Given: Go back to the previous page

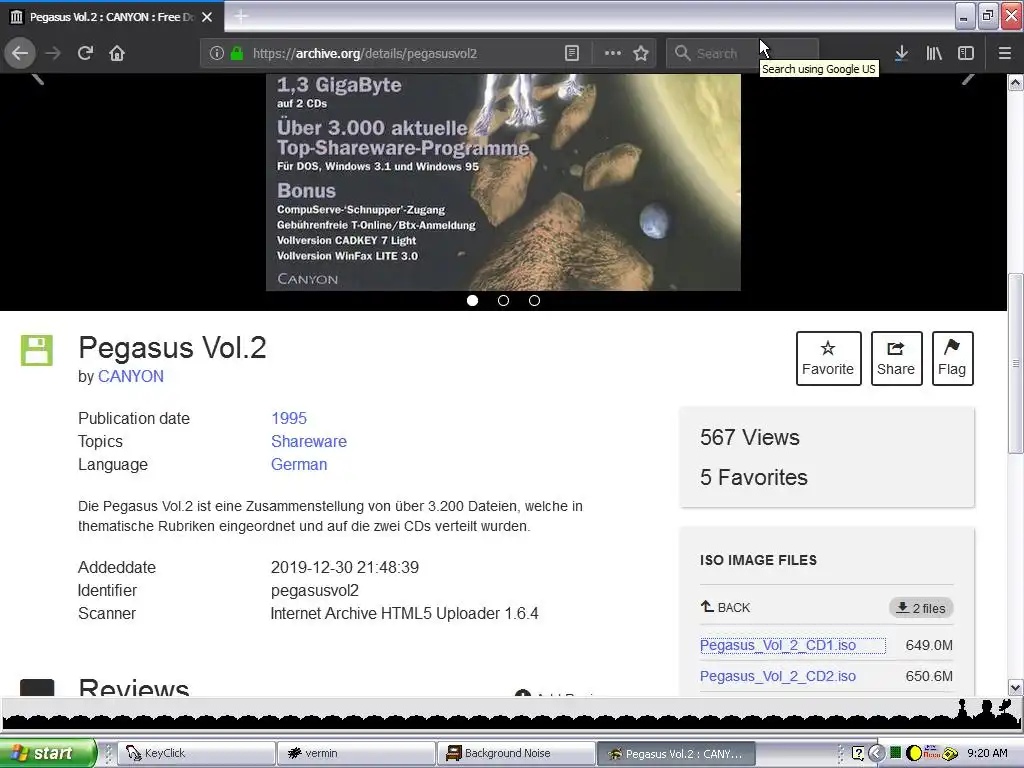Looking at the screenshot, I should (x=20, y=53).
